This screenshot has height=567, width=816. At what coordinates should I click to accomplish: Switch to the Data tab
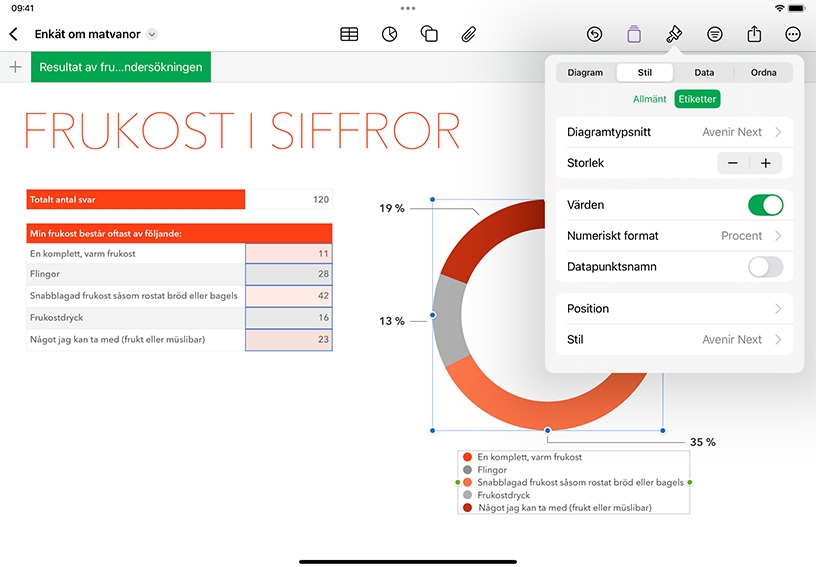(x=704, y=72)
